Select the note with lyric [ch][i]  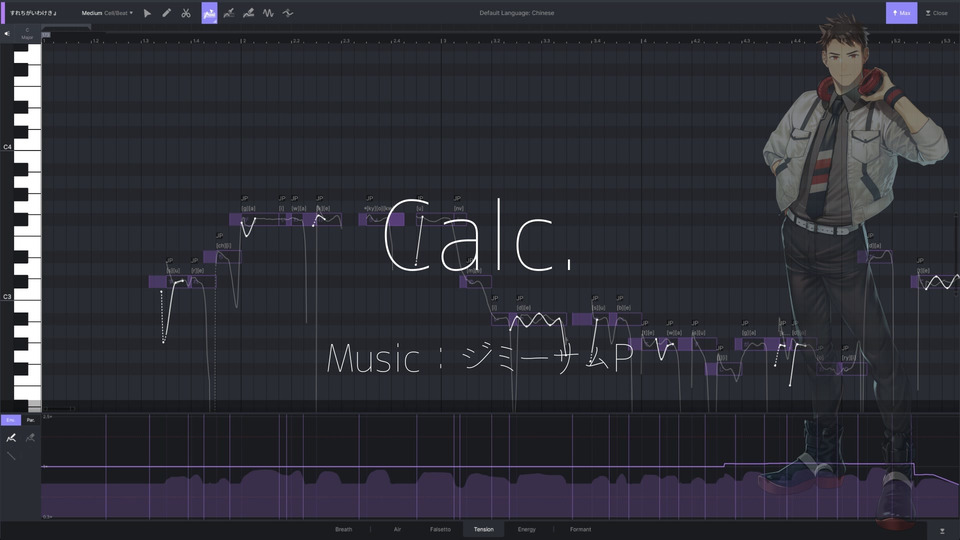222,257
